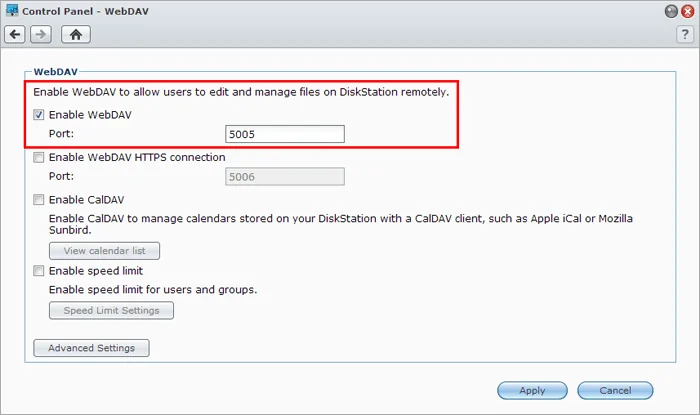Screen dimensions: 700x415
Task: Click the 'Enable CalDAV to manage calendars' description
Action: [x=341, y=224]
